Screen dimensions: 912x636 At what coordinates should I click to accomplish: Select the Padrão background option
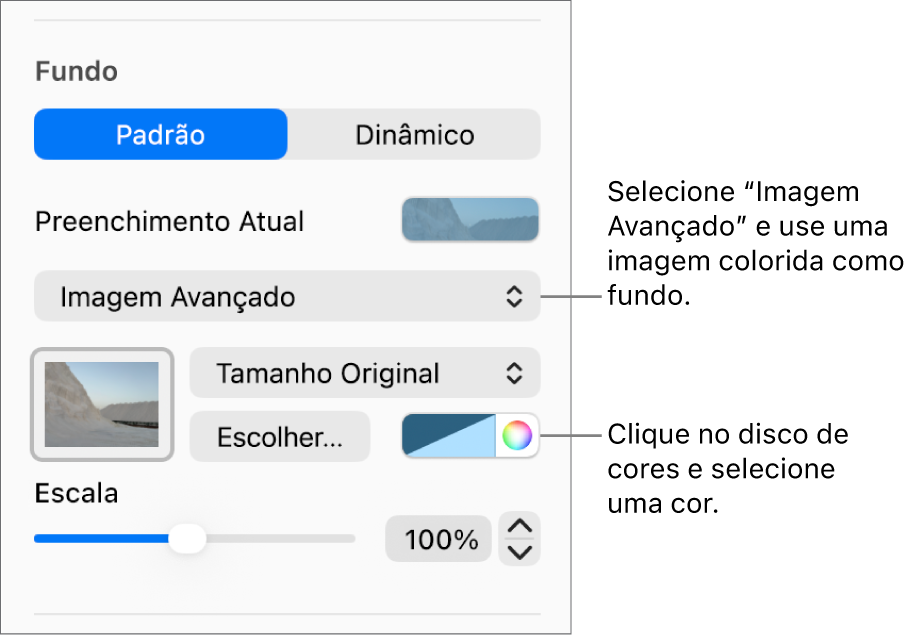(160, 134)
